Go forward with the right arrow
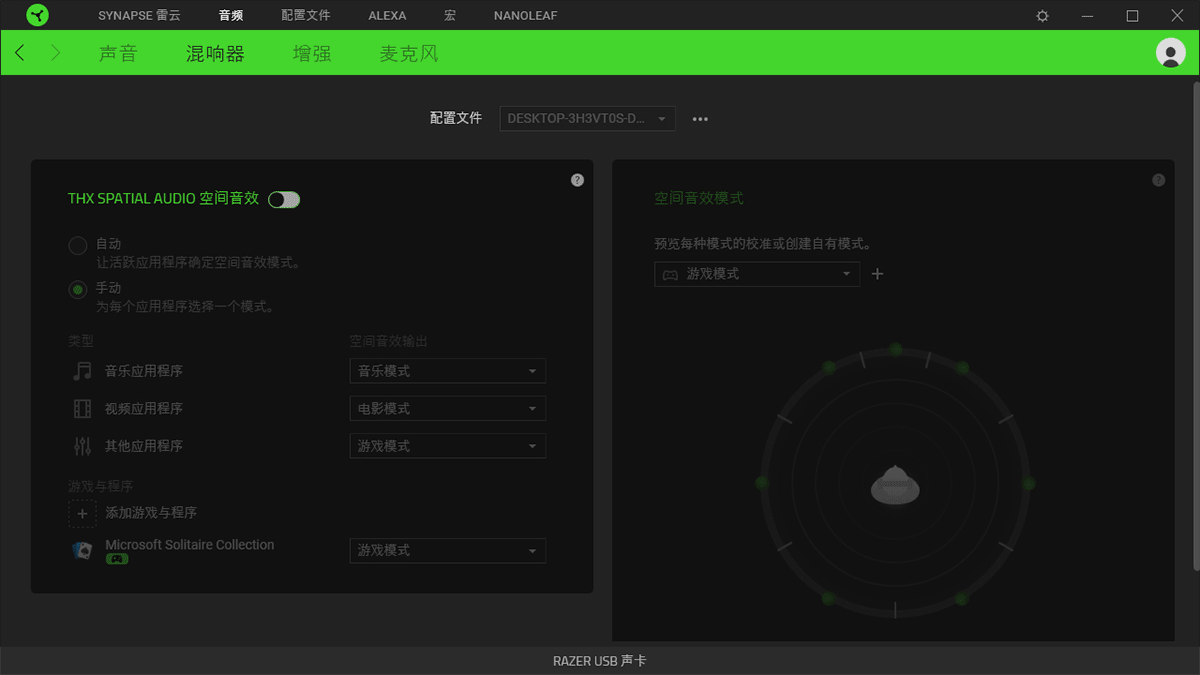Viewport: 1200px width, 675px height. click(x=55, y=53)
